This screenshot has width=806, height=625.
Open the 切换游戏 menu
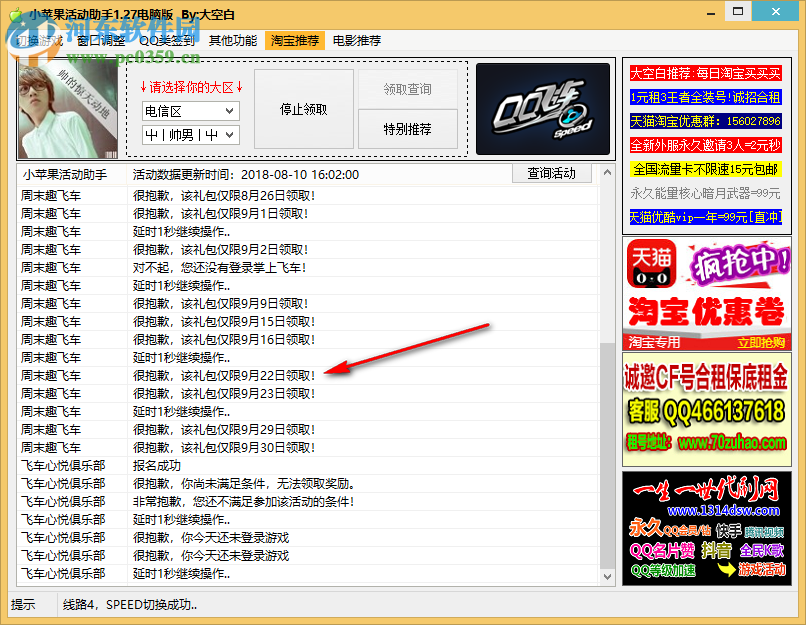40,41
